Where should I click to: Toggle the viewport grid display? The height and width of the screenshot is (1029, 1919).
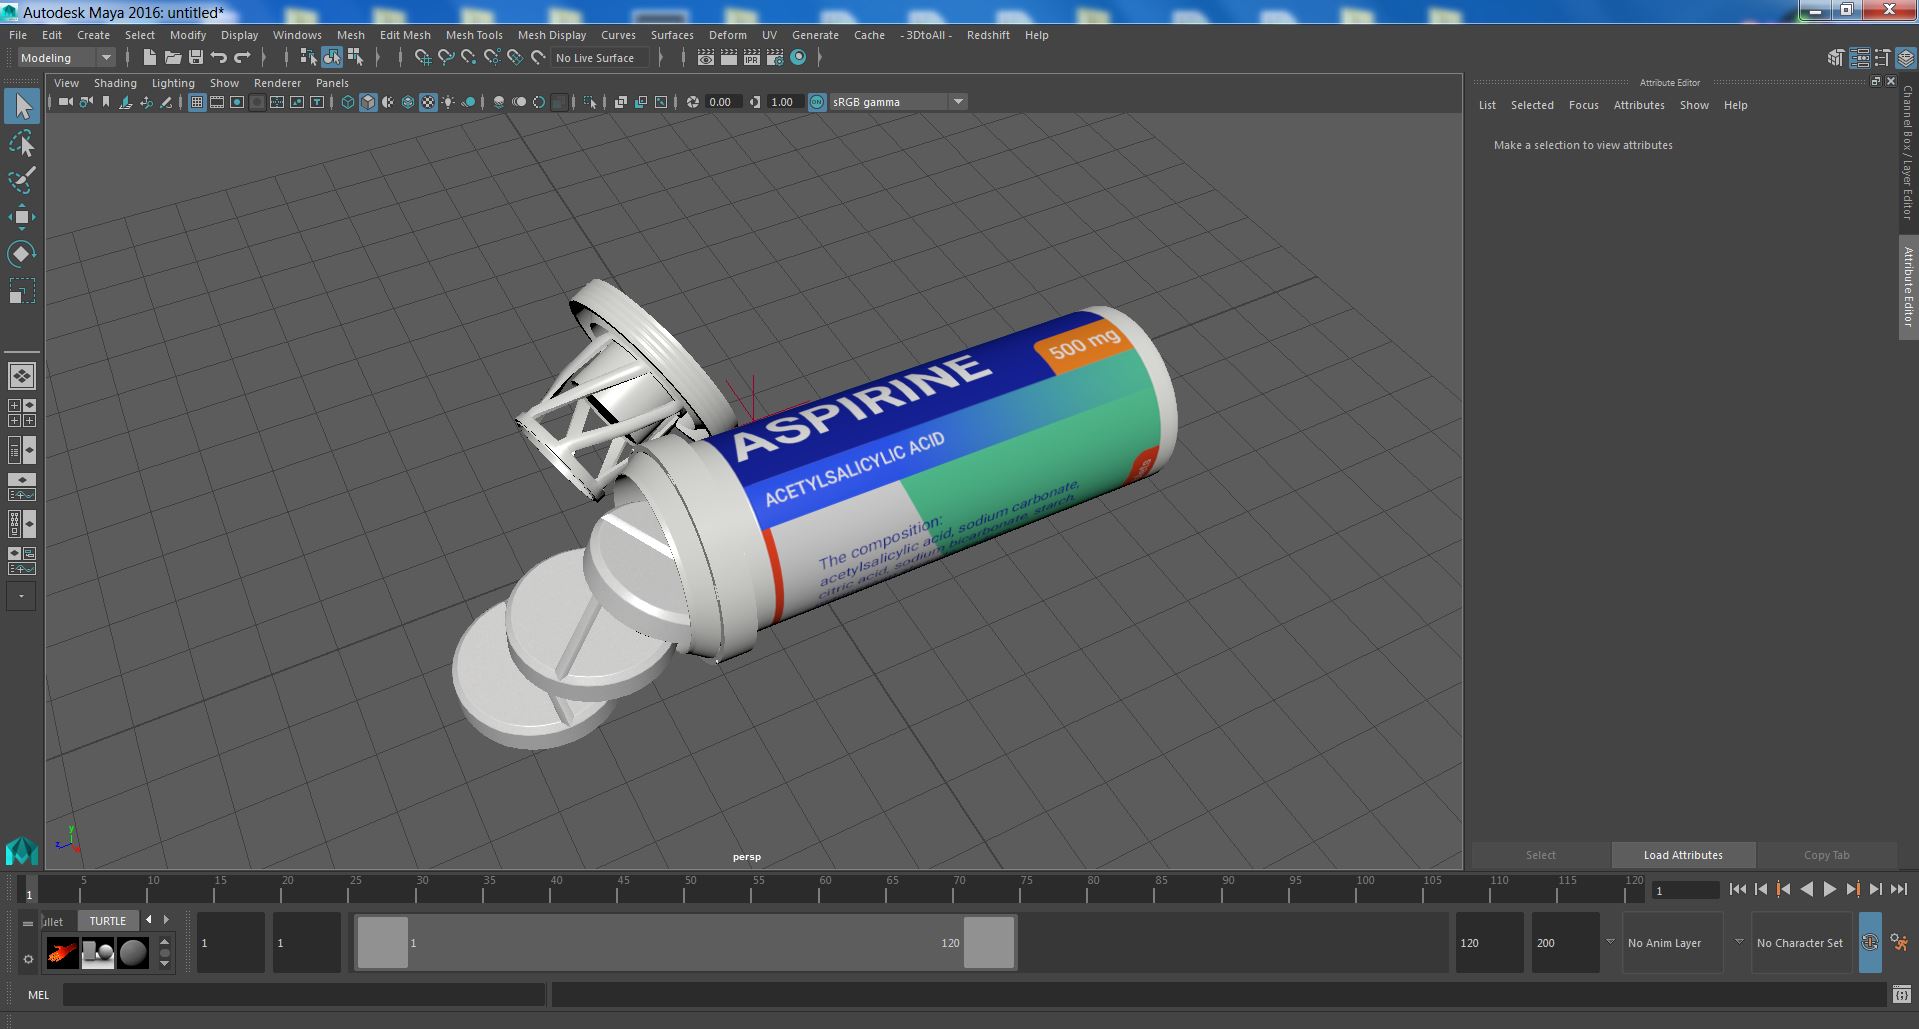197,102
